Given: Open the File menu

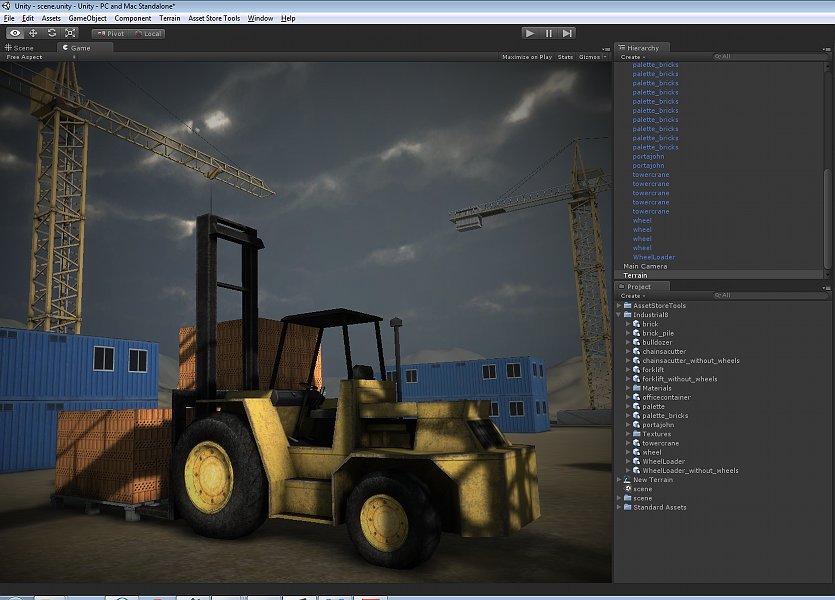Looking at the screenshot, I should pyautogui.click(x=9, y=18).
